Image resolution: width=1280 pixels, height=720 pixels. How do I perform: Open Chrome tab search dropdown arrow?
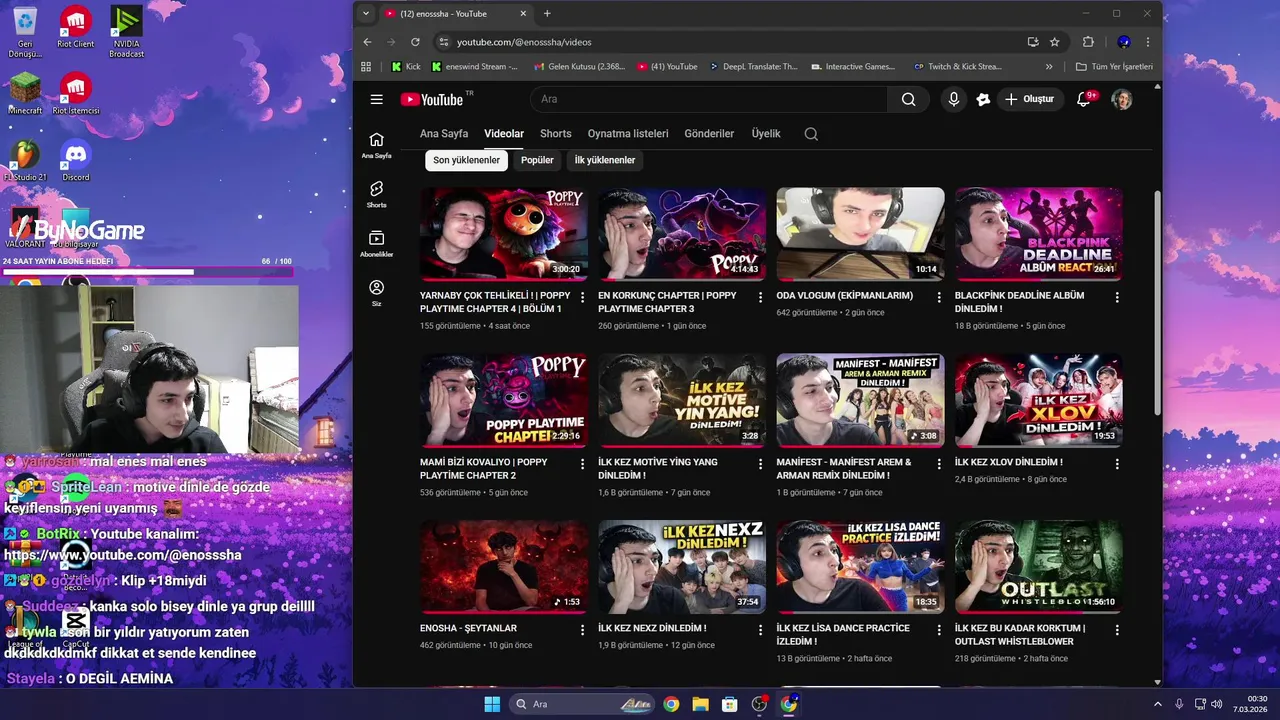point(366,13)
